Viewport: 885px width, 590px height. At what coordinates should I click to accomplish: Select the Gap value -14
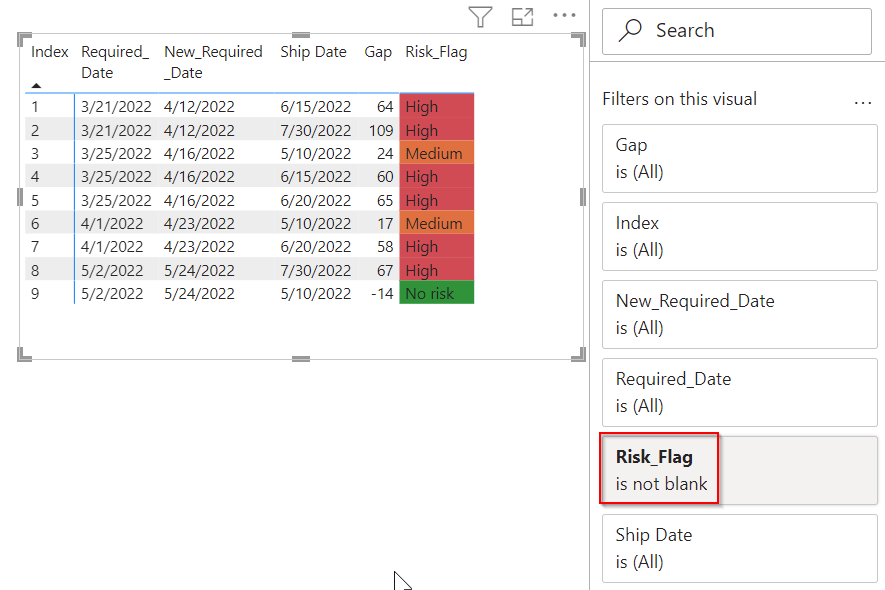point(382,294)
